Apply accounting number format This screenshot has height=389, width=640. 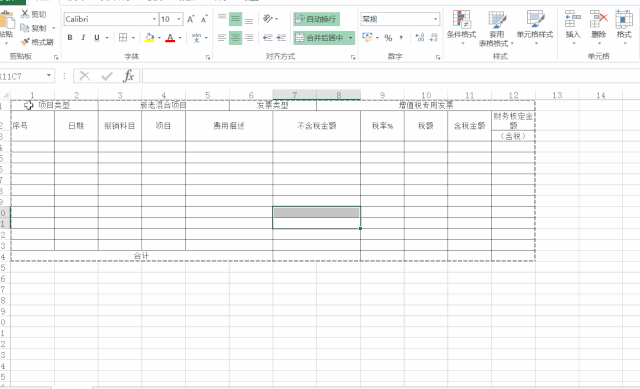tap(367, 38)
